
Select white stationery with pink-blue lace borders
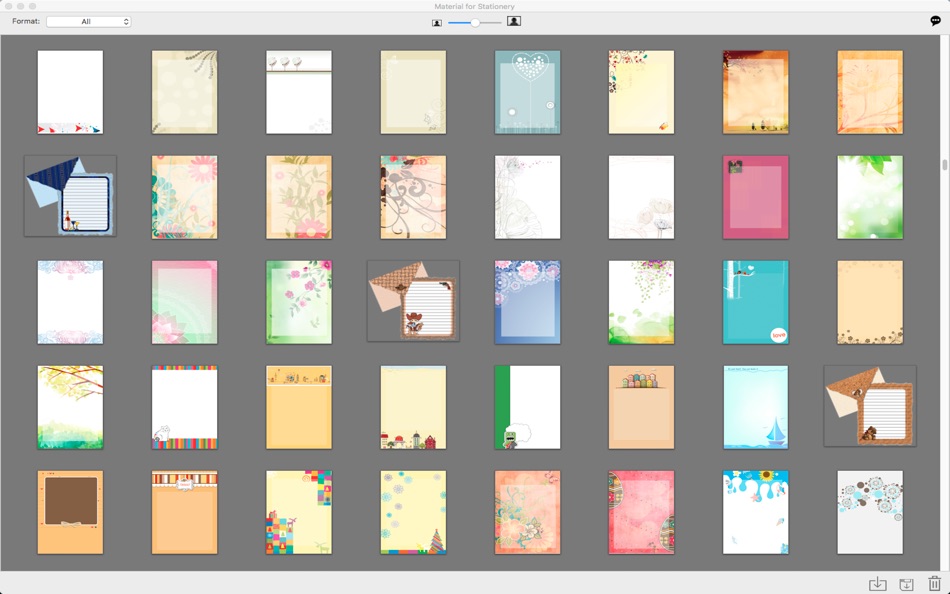(70, 302)
